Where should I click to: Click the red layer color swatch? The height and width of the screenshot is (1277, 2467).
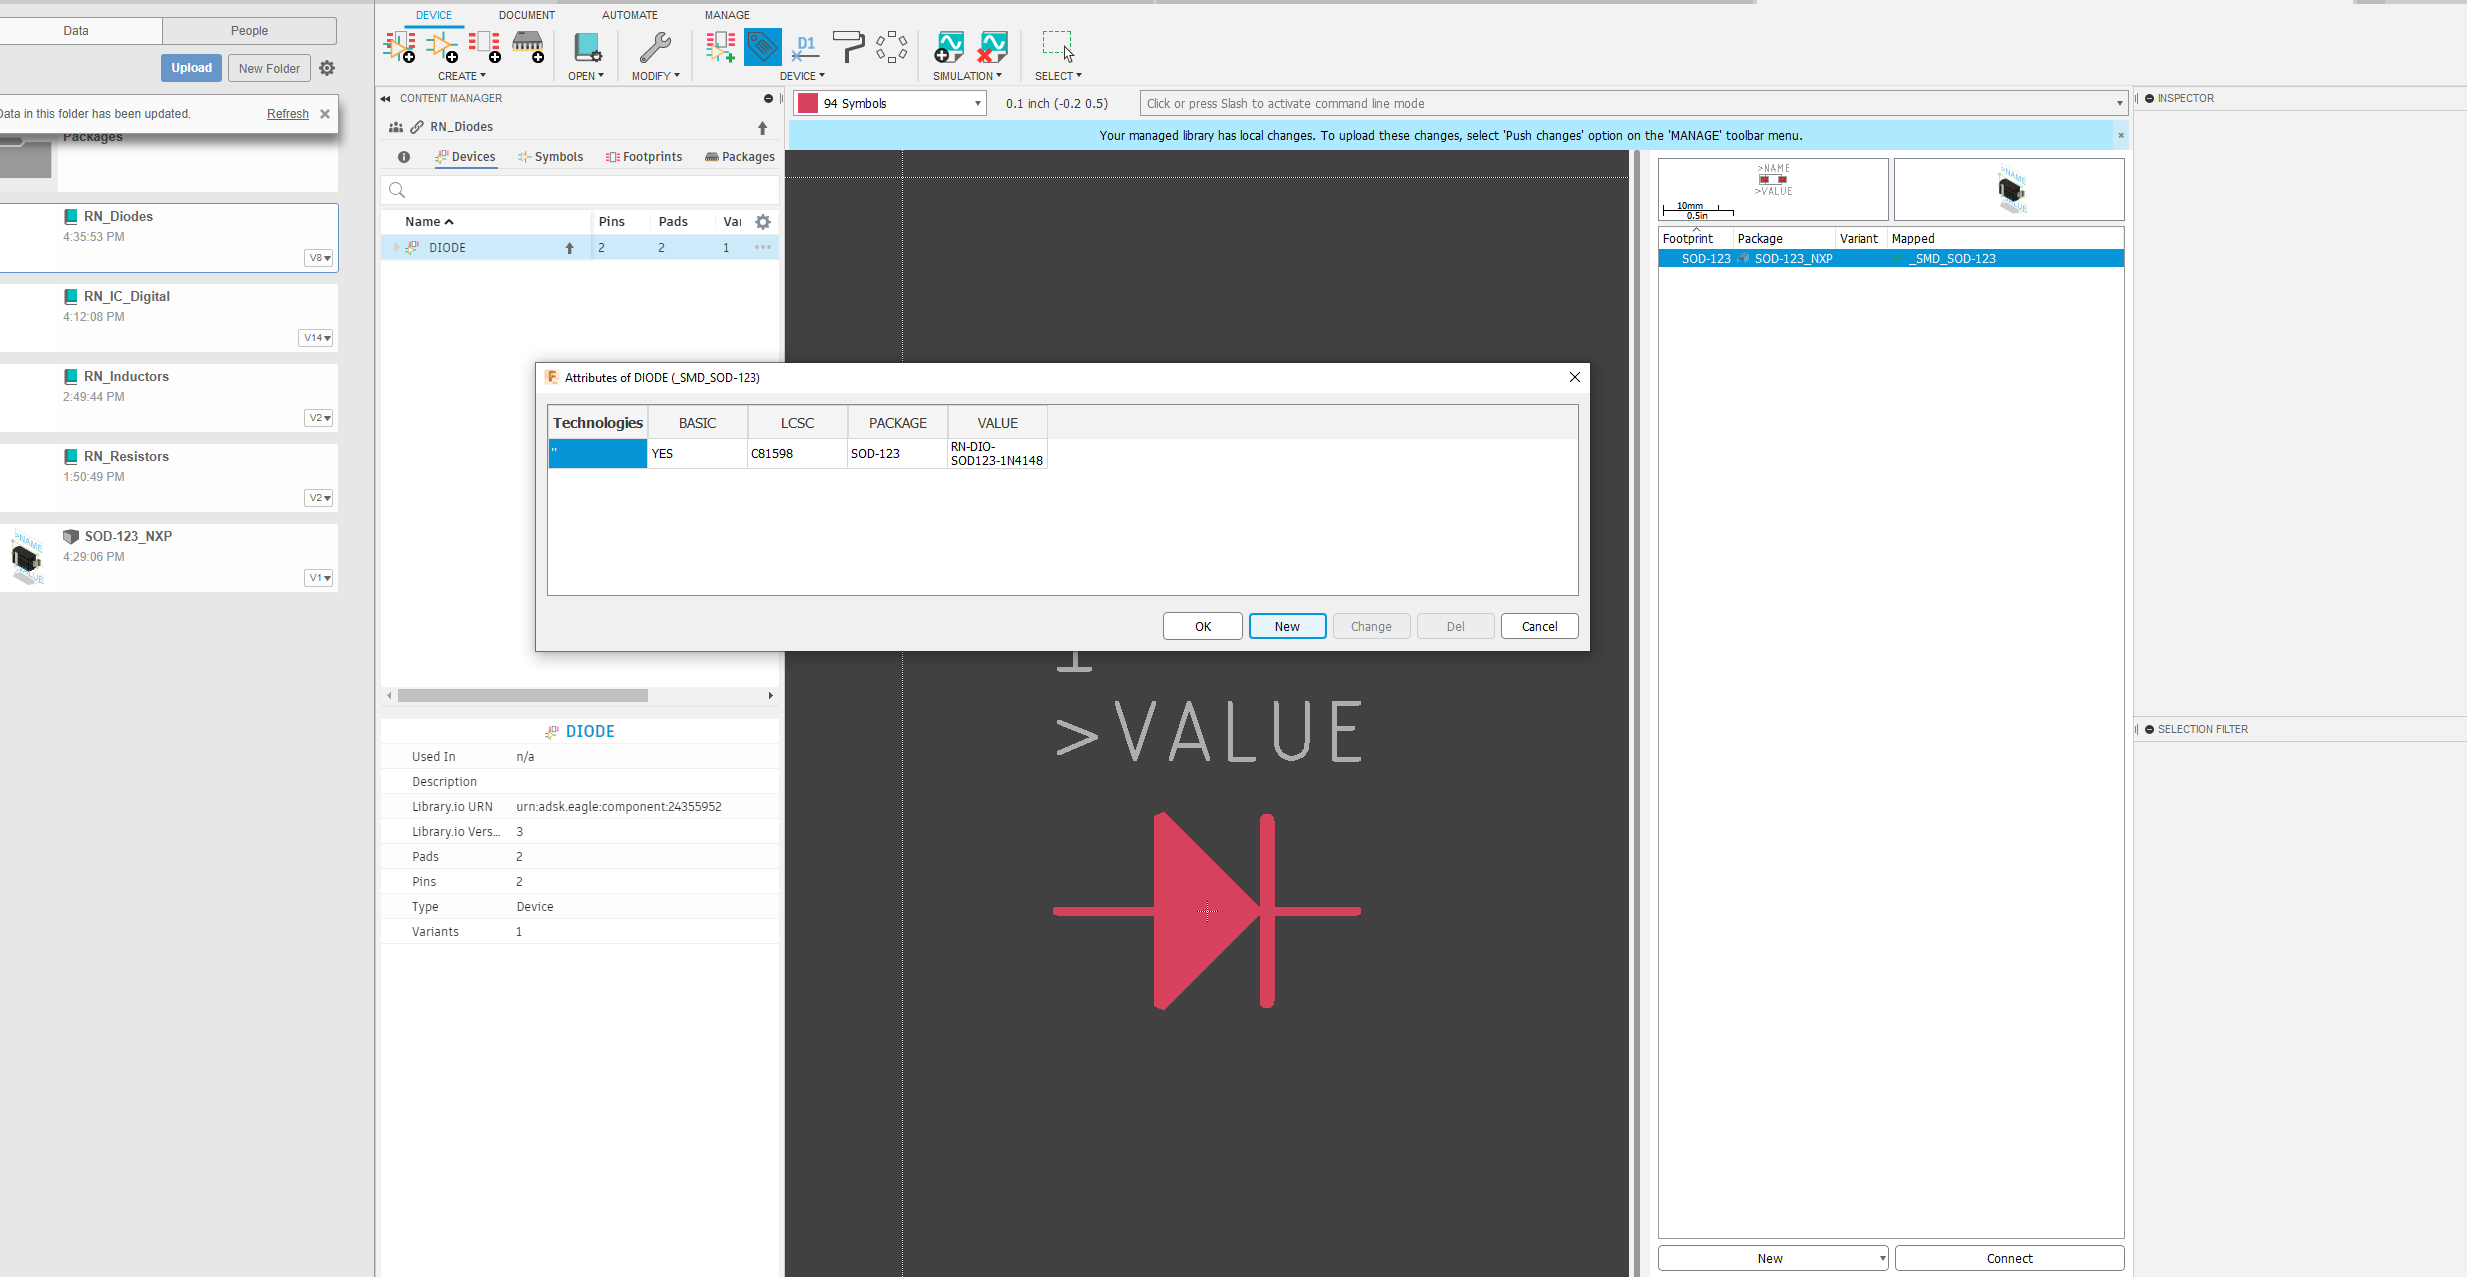806,102
